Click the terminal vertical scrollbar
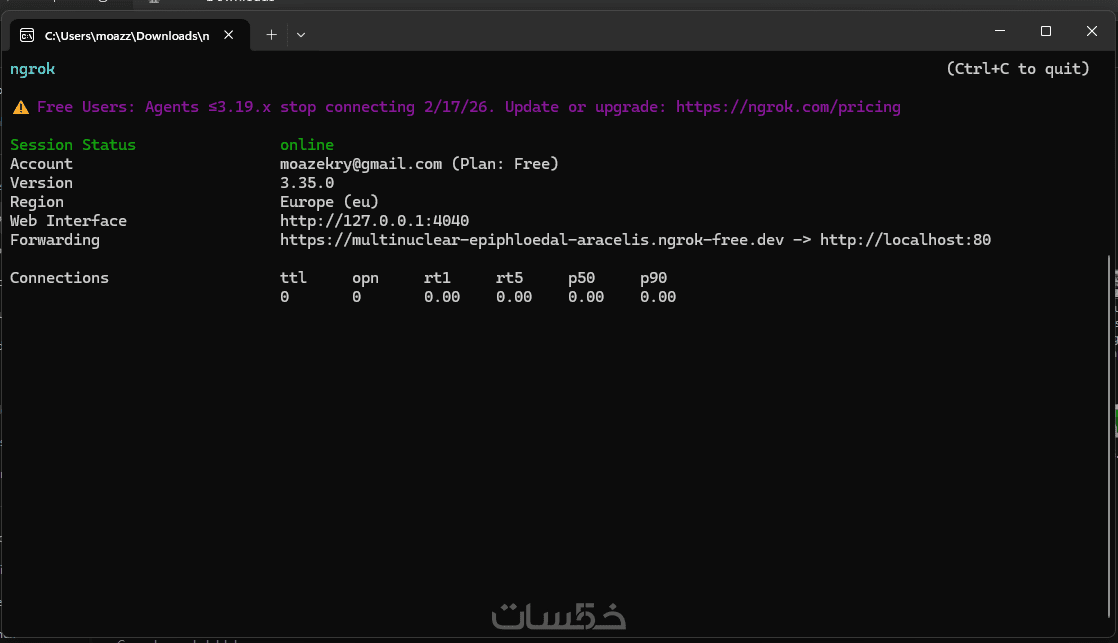1118x643 pixels. tap(1110, 436)
